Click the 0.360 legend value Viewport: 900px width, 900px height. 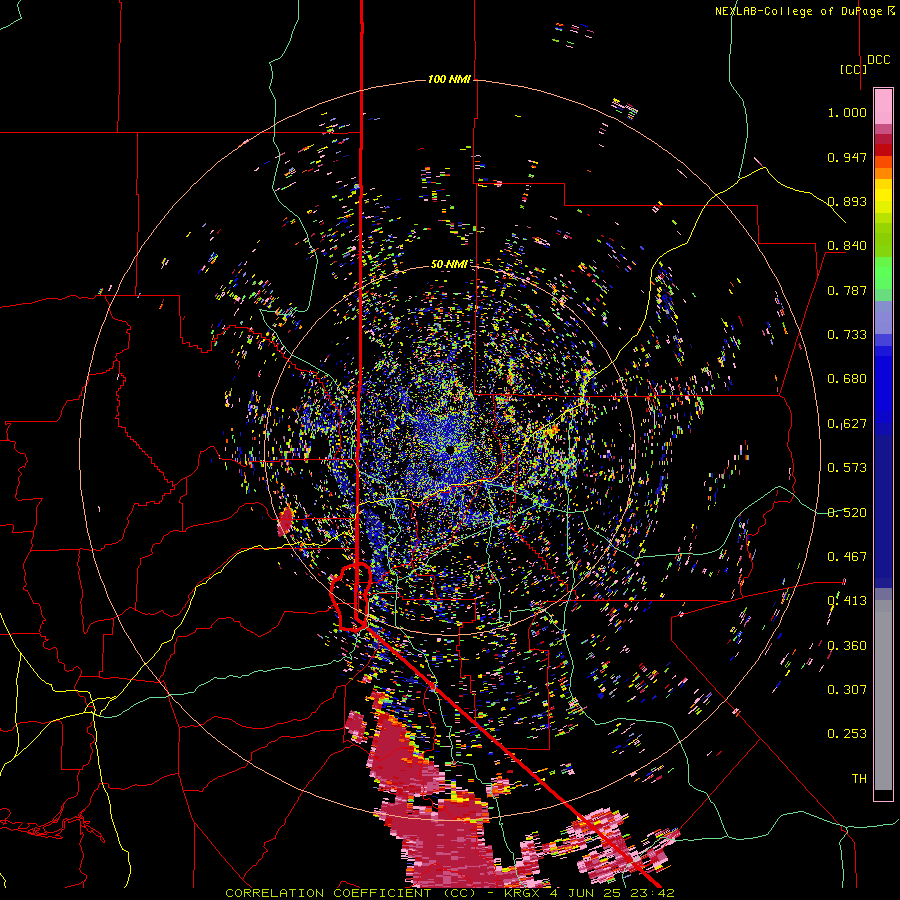[847, 646]
